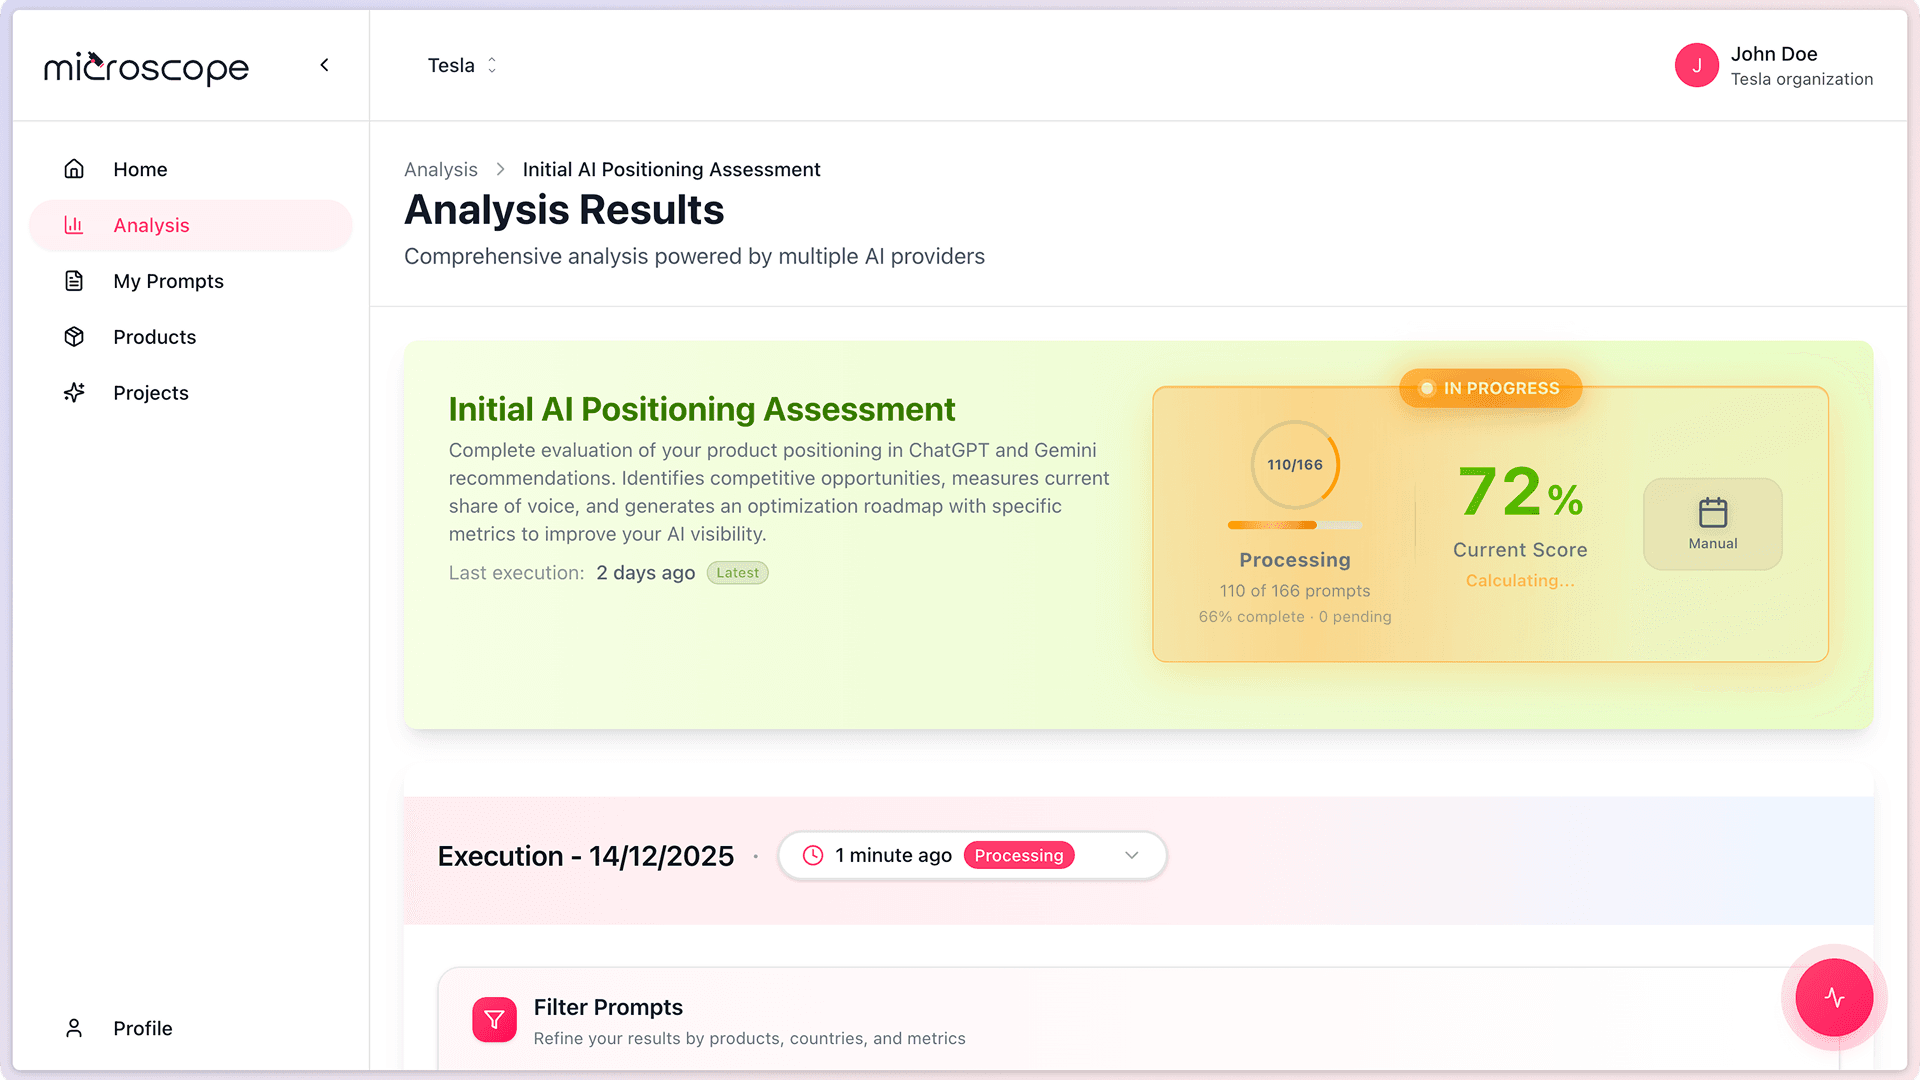The height and width of the screenshot is (1080, 1920).
Task: Open the Tesla organization switcher
Action: tap(461, 65)
